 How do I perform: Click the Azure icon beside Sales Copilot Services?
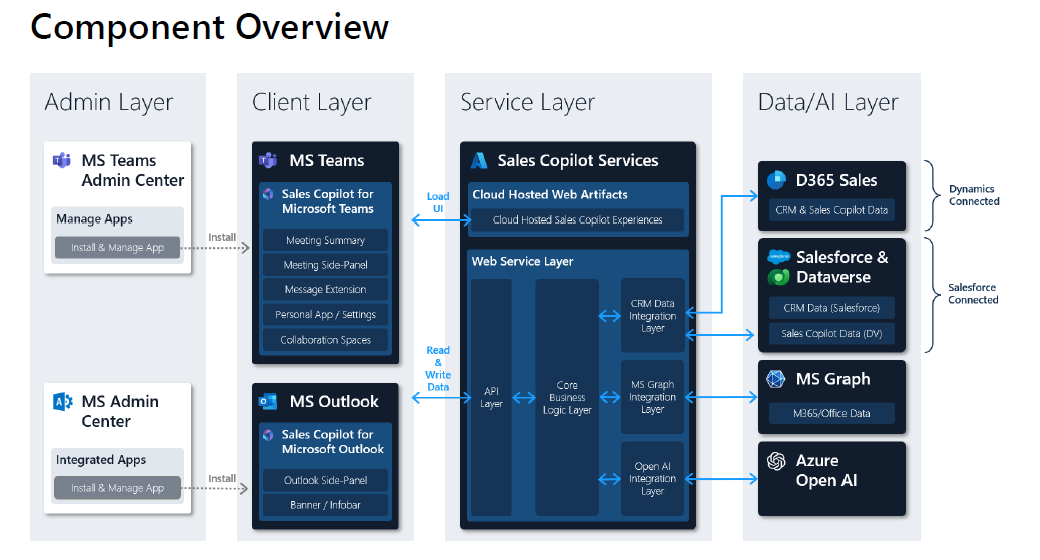(x=479, y=161)
